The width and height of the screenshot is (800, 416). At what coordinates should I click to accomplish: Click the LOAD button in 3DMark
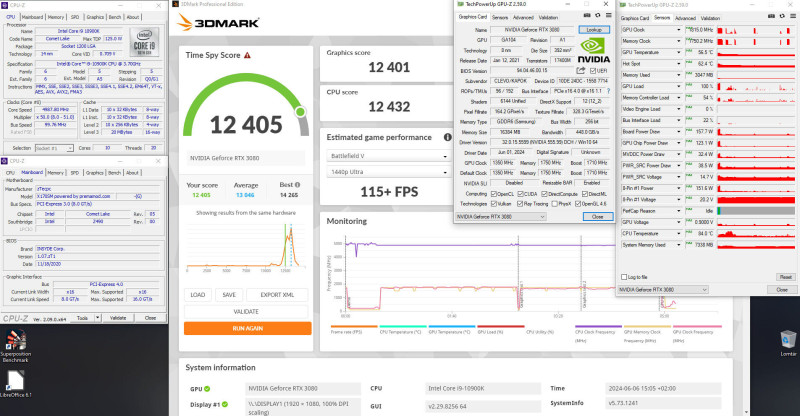pyautogui.click(x=197, y=295)
